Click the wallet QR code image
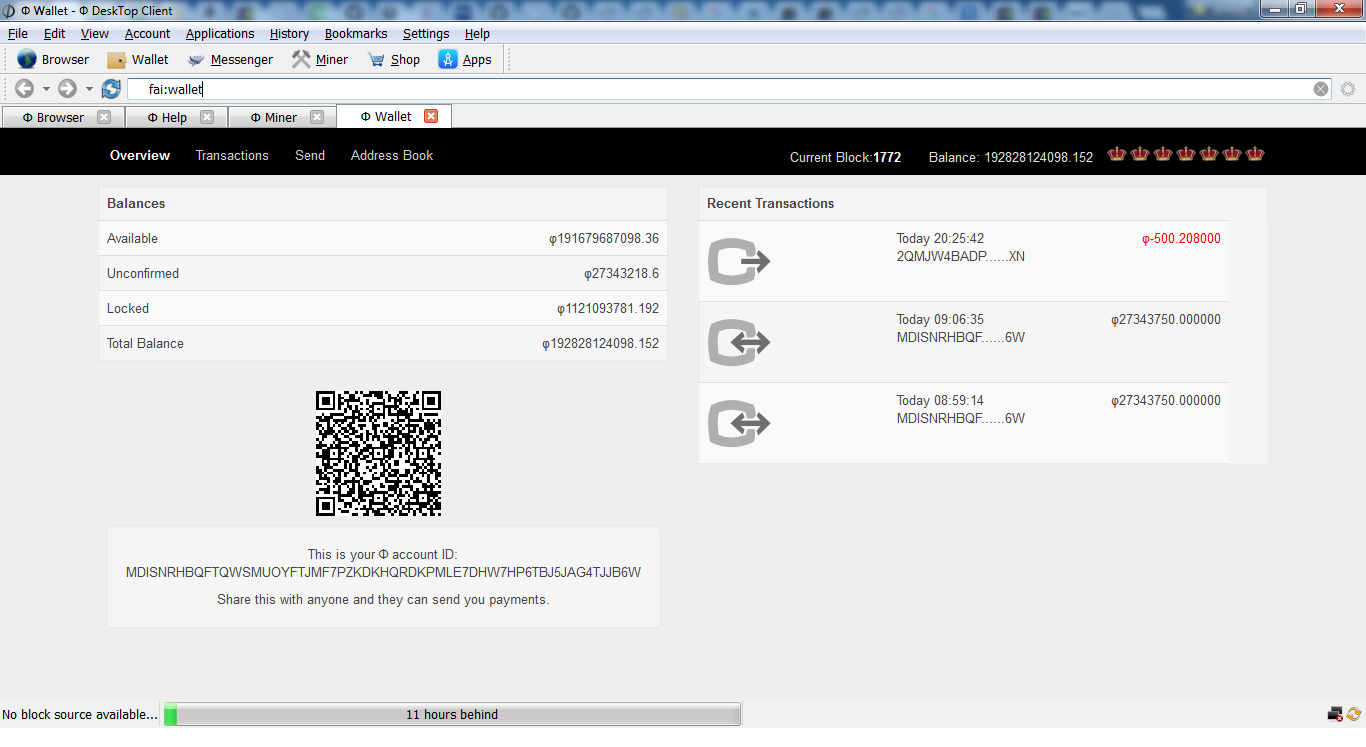Screen dimensions: 1366x747 (x=379, y=453)
